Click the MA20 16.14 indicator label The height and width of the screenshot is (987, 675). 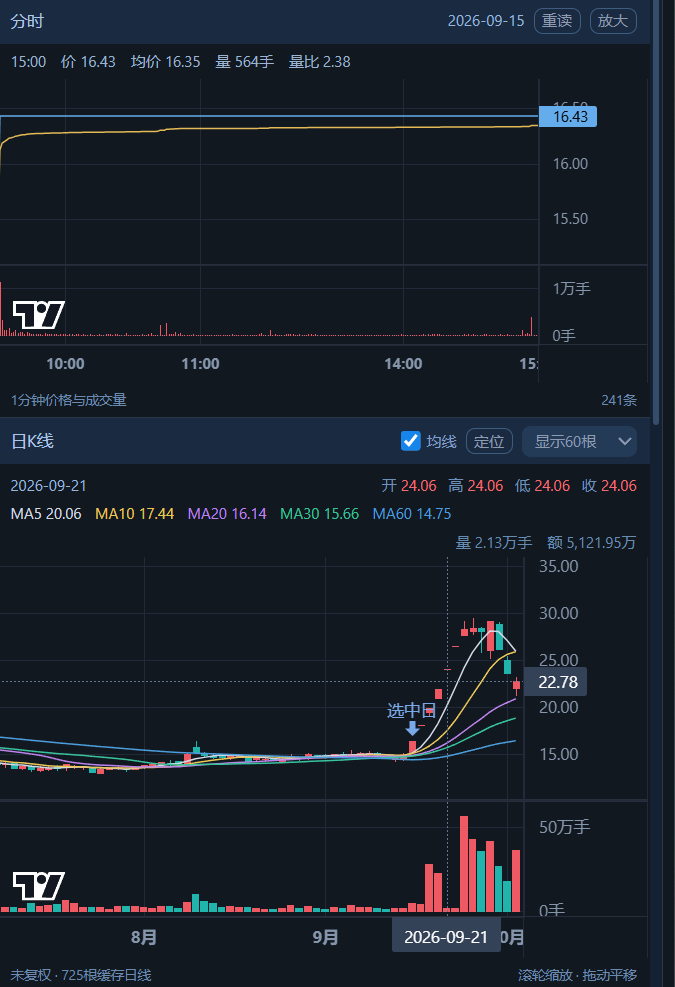coord(227,514)
